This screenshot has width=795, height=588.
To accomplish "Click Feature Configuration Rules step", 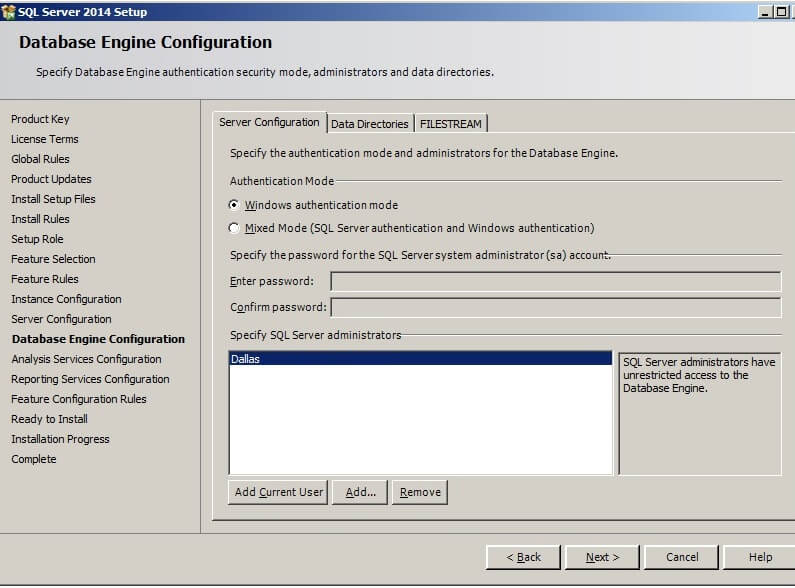I will pyautogui.click(x=79, y=399).
